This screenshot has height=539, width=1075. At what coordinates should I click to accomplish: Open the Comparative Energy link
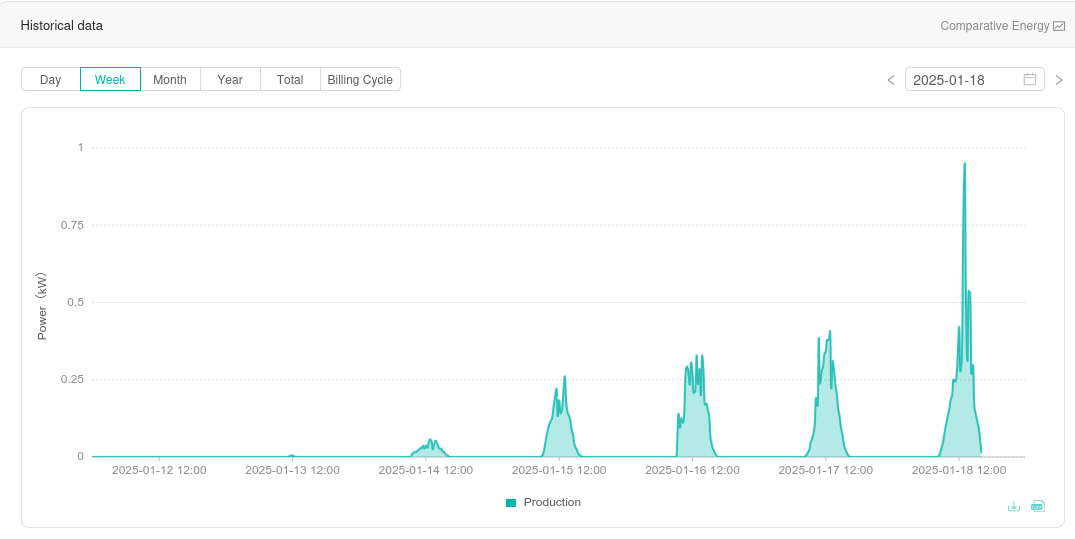pos(994,26)
